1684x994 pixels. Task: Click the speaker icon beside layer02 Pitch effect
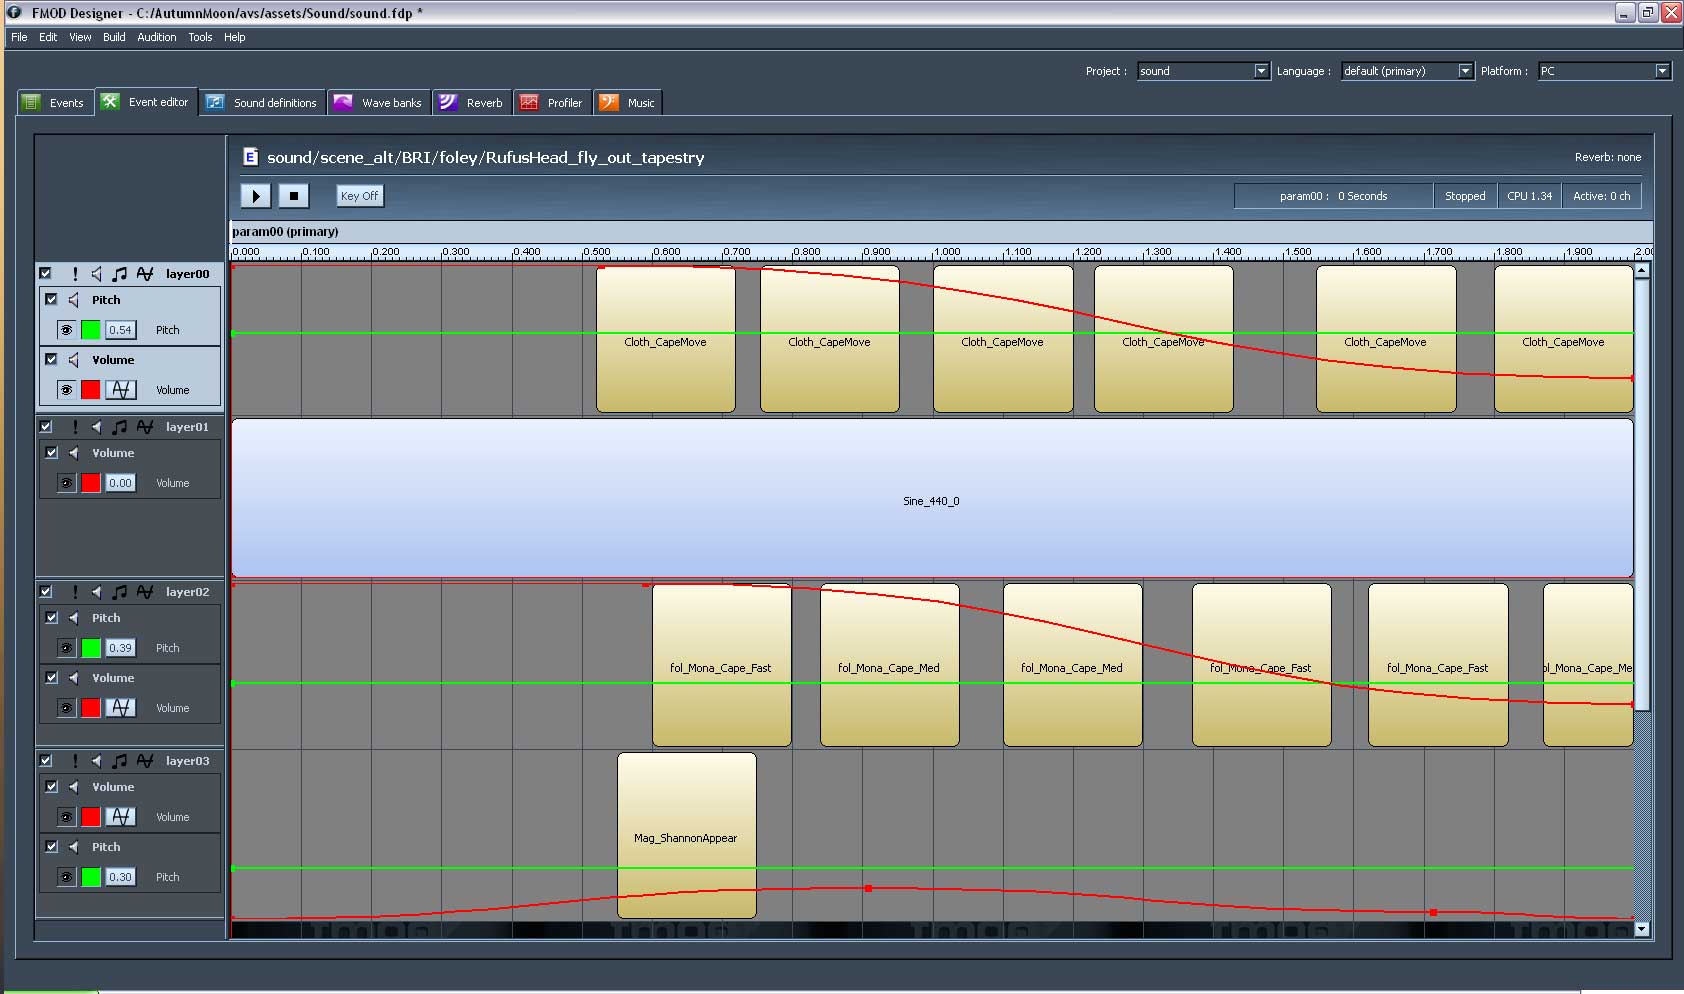pyautogui.click(x=73, y=618)
